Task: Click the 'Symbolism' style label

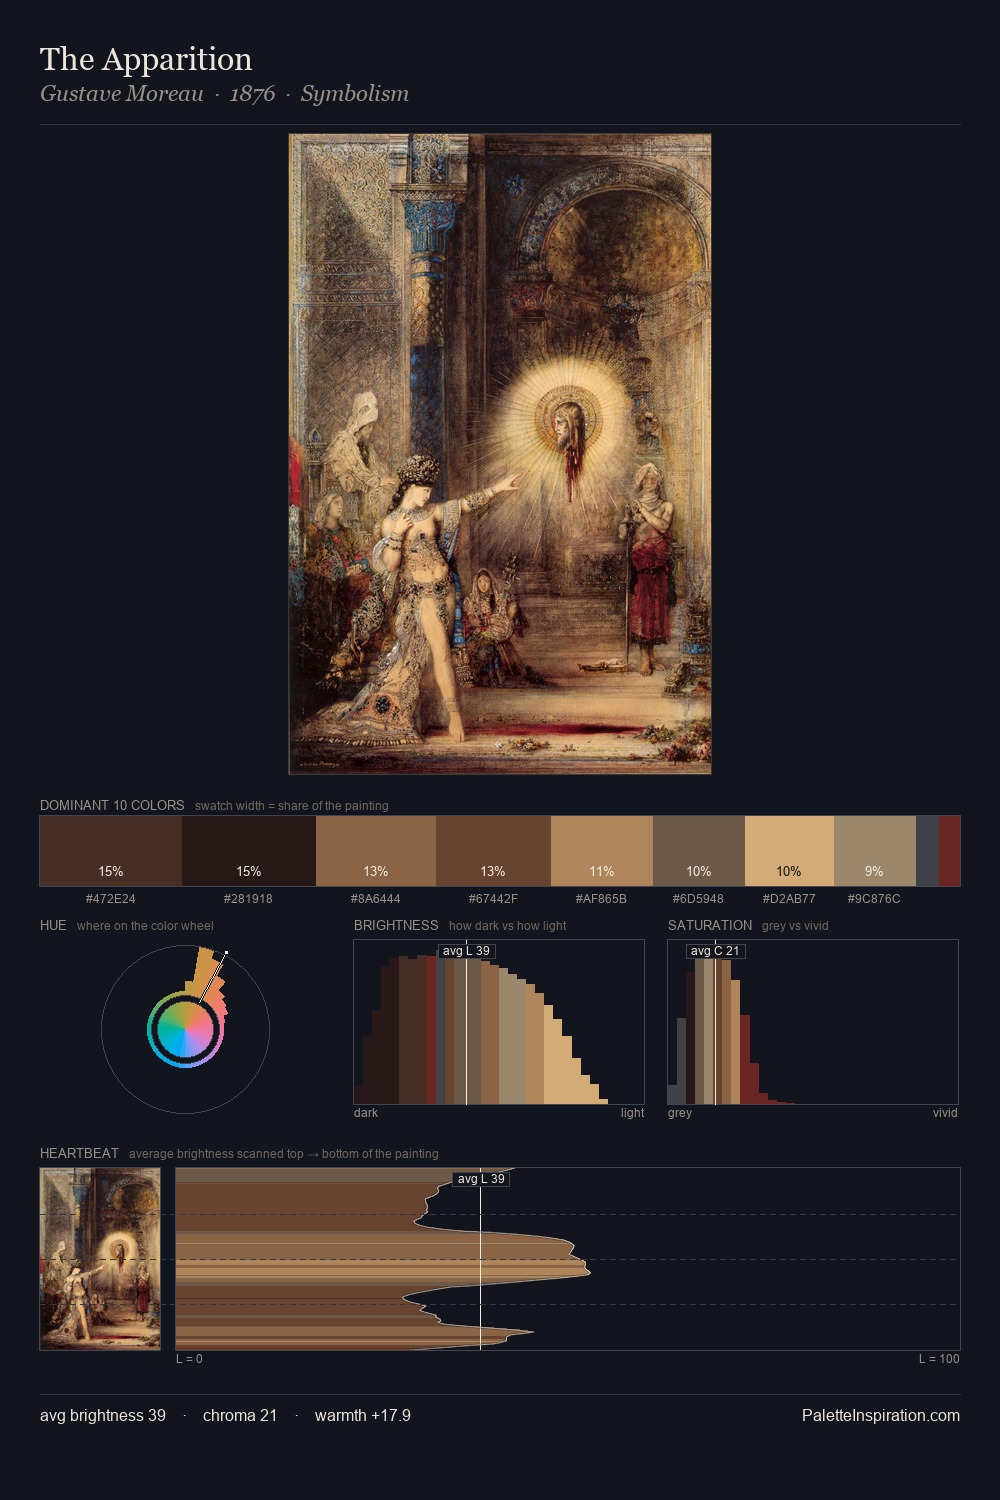Action: click(x=355, y=93)
